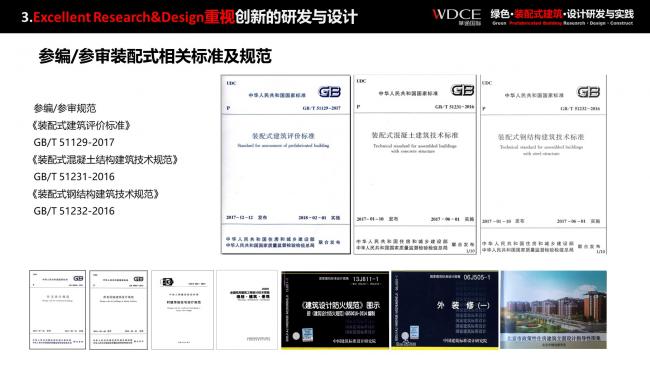Click the heading 参编/参审装配式相关标准及规范
Viewport: 650px width, 365px height.
click(155, 56)
